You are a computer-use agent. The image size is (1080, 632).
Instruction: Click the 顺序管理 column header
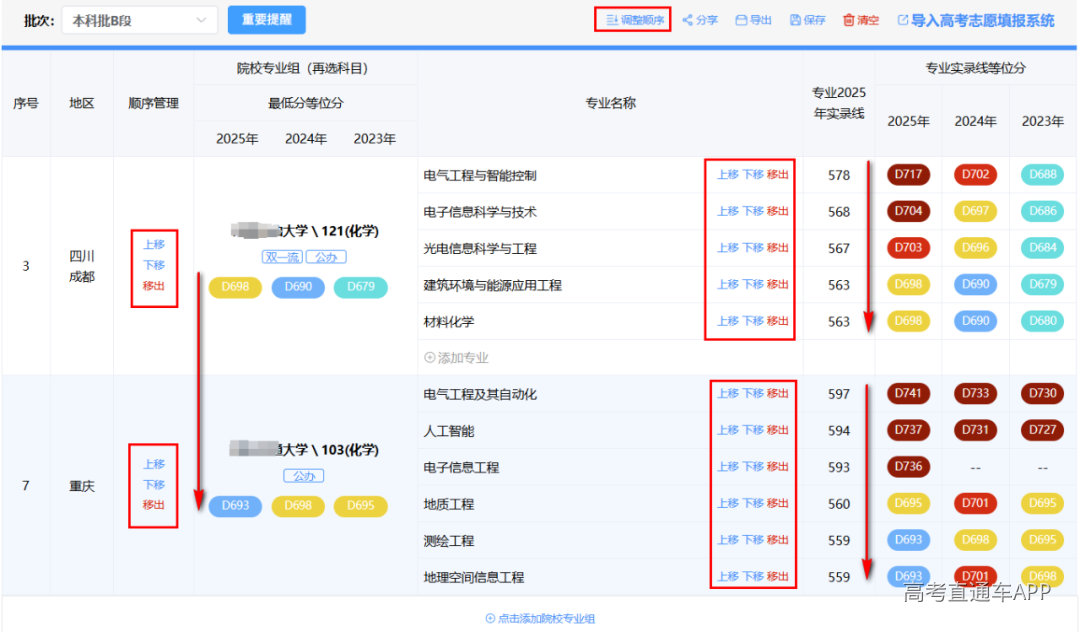coord(154,103)
